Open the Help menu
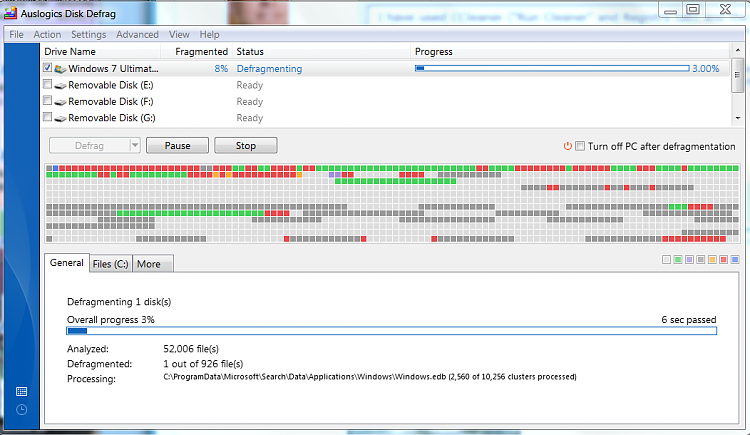Image resolution: width=750 pixels, height=435 pixels. tap(210, 34)
